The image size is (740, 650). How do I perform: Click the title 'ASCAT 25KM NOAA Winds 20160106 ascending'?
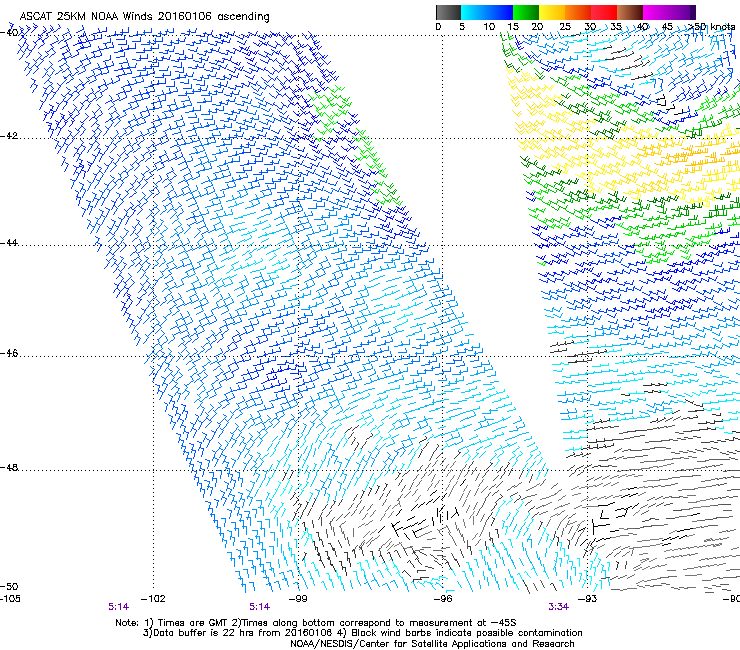144,17
